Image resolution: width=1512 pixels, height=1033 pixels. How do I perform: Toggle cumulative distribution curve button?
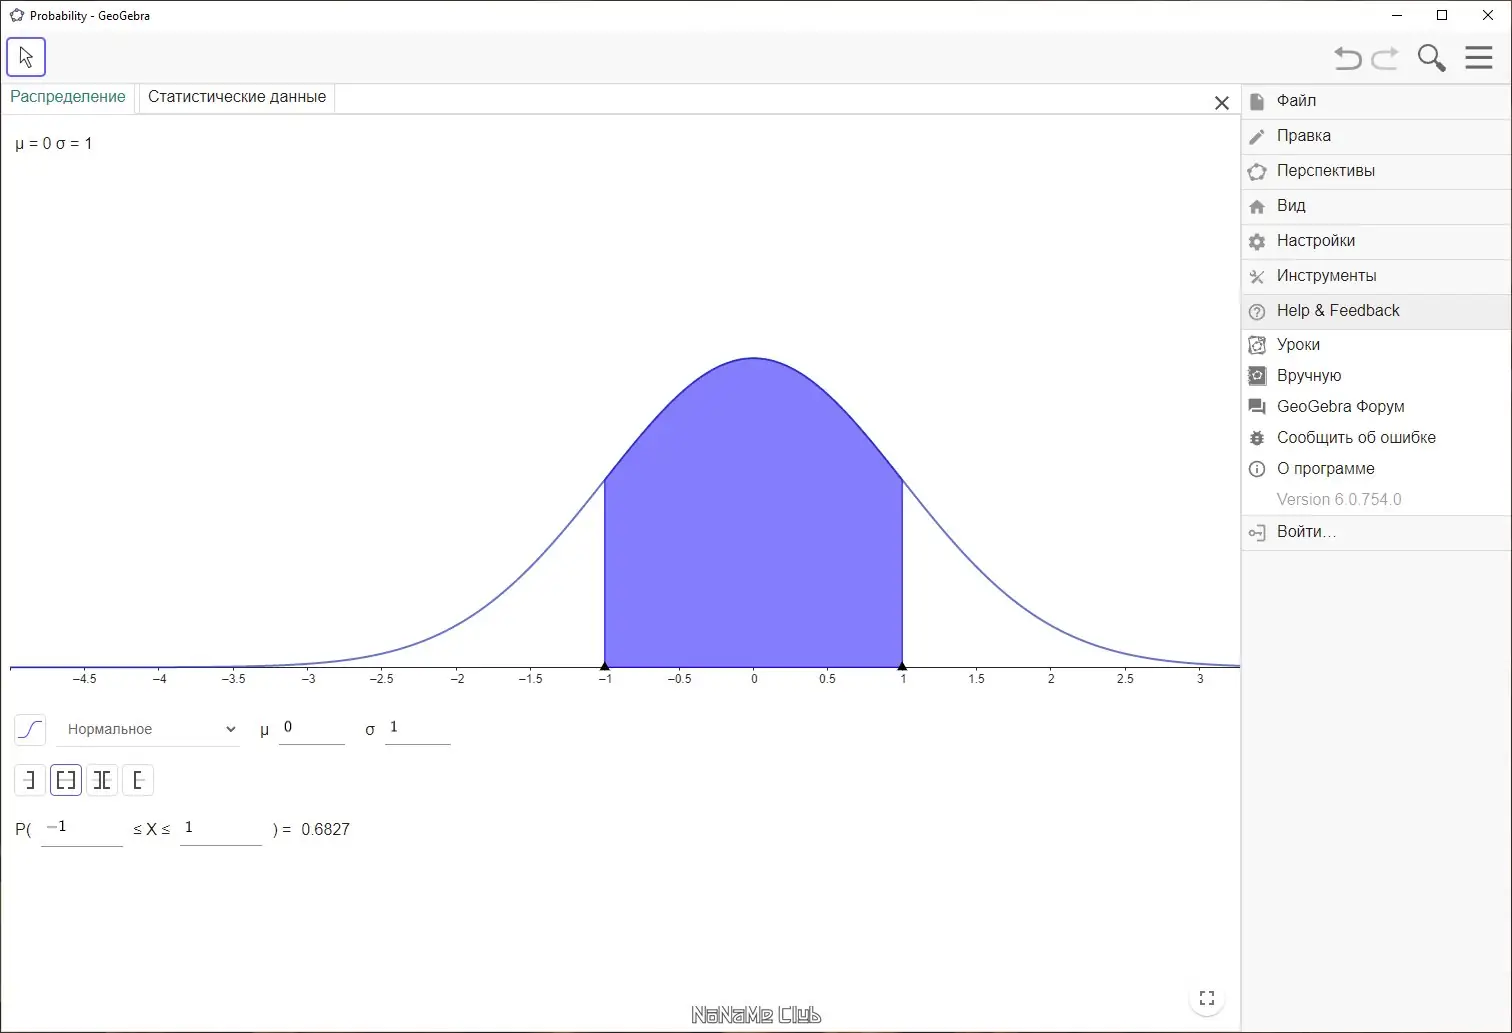pos(30,729)
